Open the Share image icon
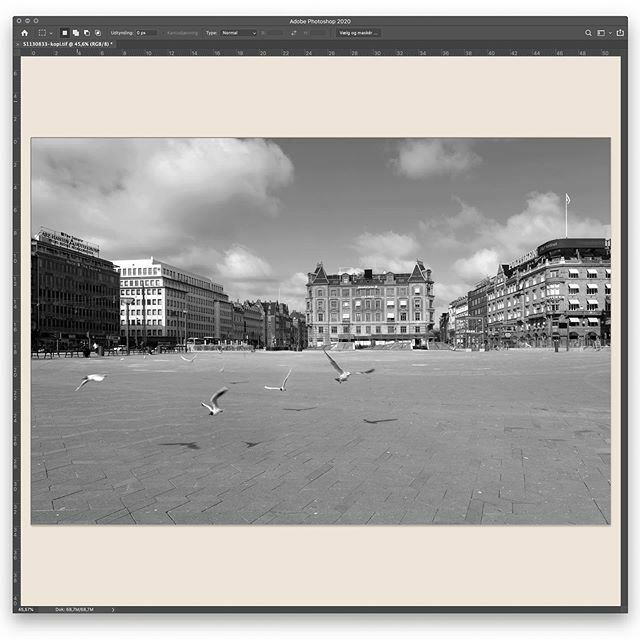 pyautogui.click(x=620, y=33)
